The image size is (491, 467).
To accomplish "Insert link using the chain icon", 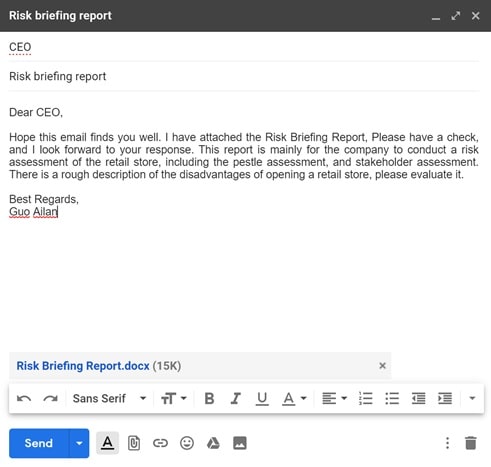I will pos(160,443).
